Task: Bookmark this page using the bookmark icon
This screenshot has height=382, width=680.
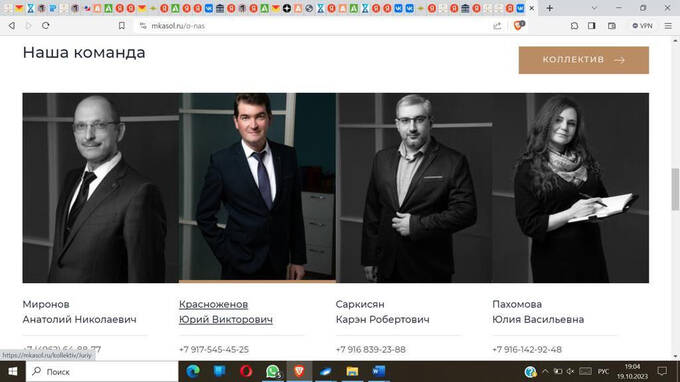Action: click(121, 26)
